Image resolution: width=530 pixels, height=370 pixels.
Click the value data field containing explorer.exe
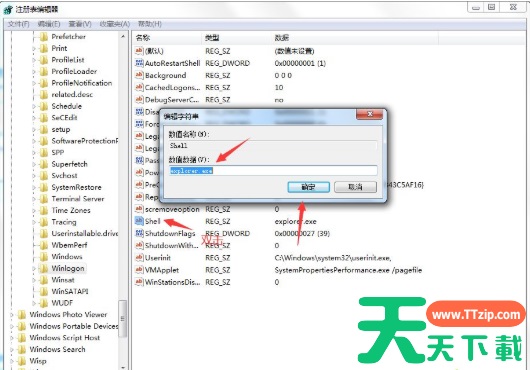pyautogui.click(x=273, y=171)
